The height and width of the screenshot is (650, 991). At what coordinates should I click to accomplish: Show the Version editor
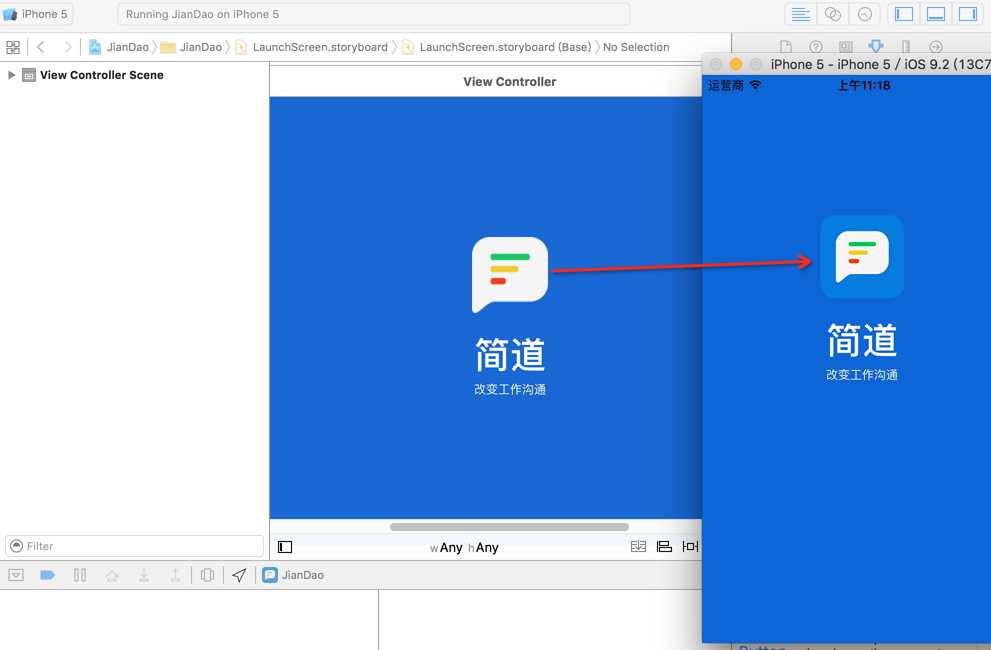tap(865, 14)
